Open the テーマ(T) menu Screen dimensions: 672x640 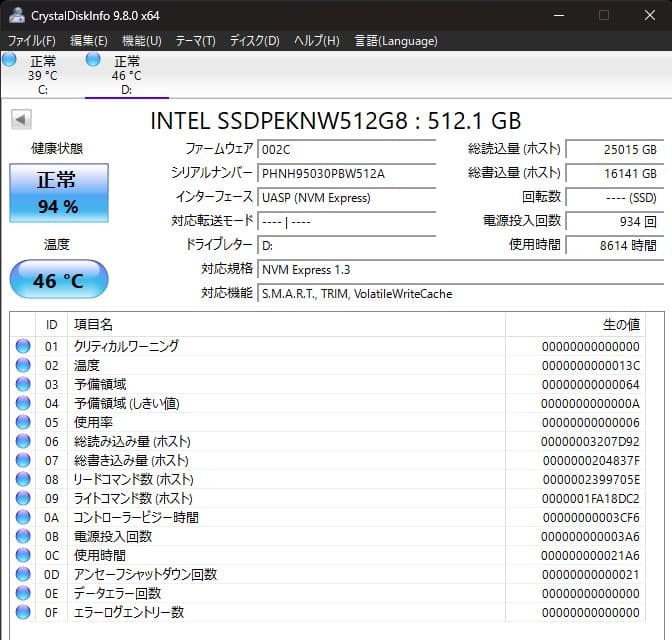[x=195, y=41]
